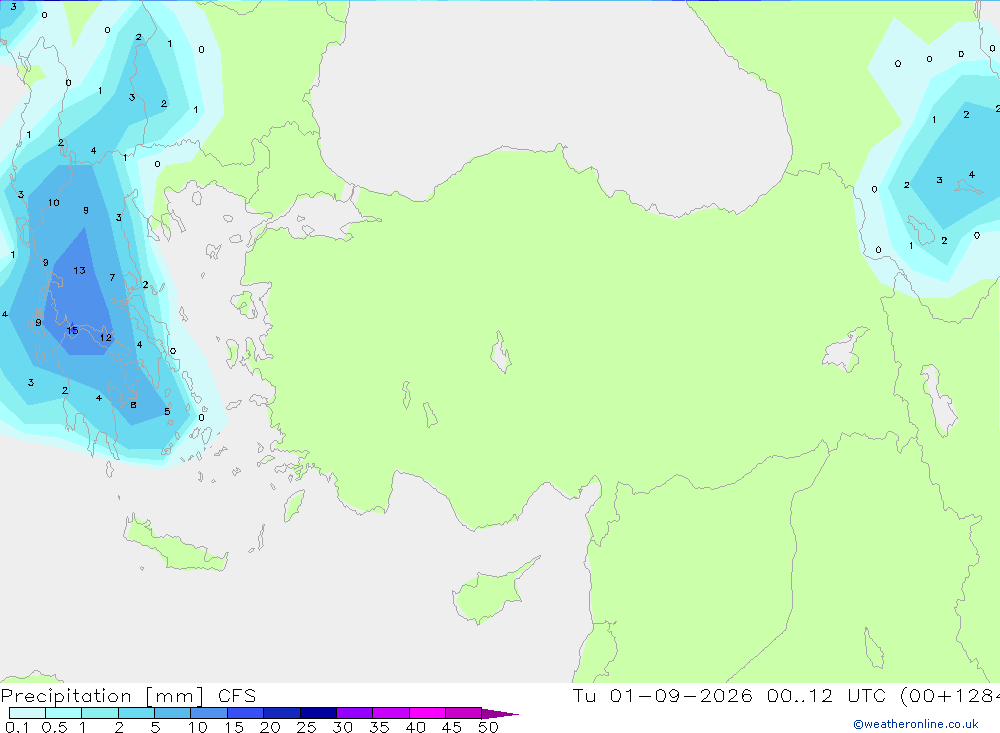Select the 2–5 mm legend swatch
1000x733 pixels.
(136, 713)
